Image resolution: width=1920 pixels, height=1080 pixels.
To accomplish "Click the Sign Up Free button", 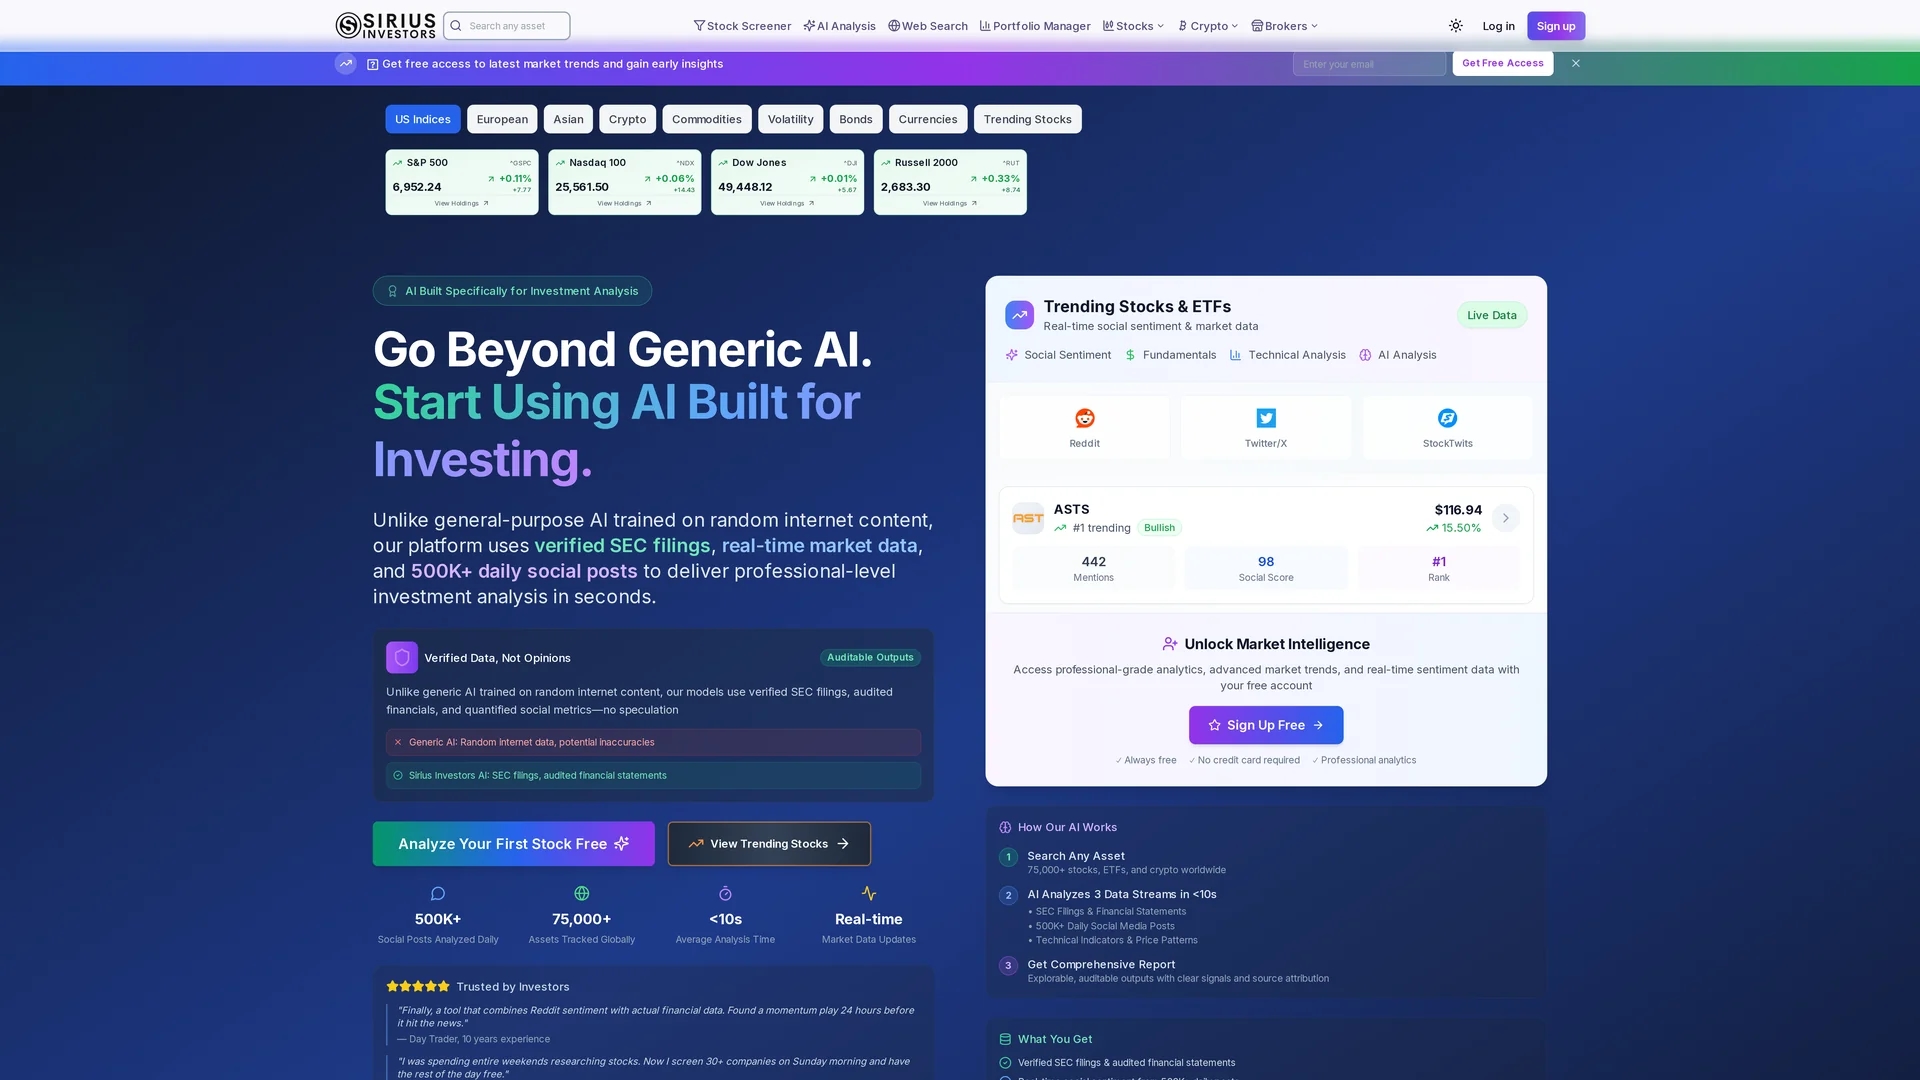I will click(x=1266, y=725).
